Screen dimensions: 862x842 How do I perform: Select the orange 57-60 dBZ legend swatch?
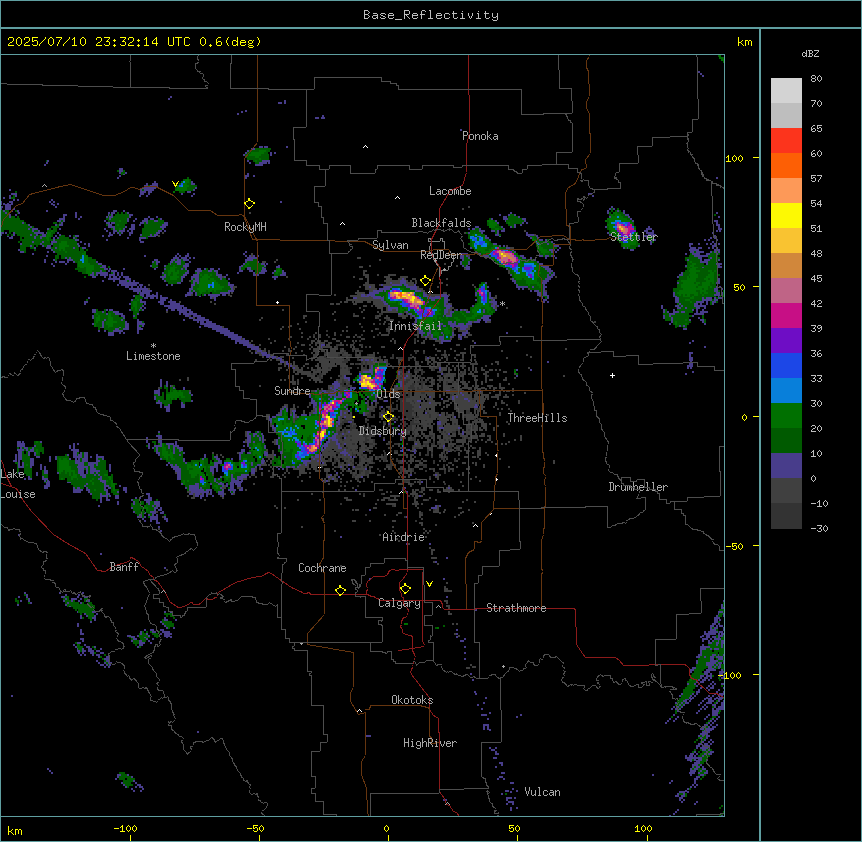point(786,165)
